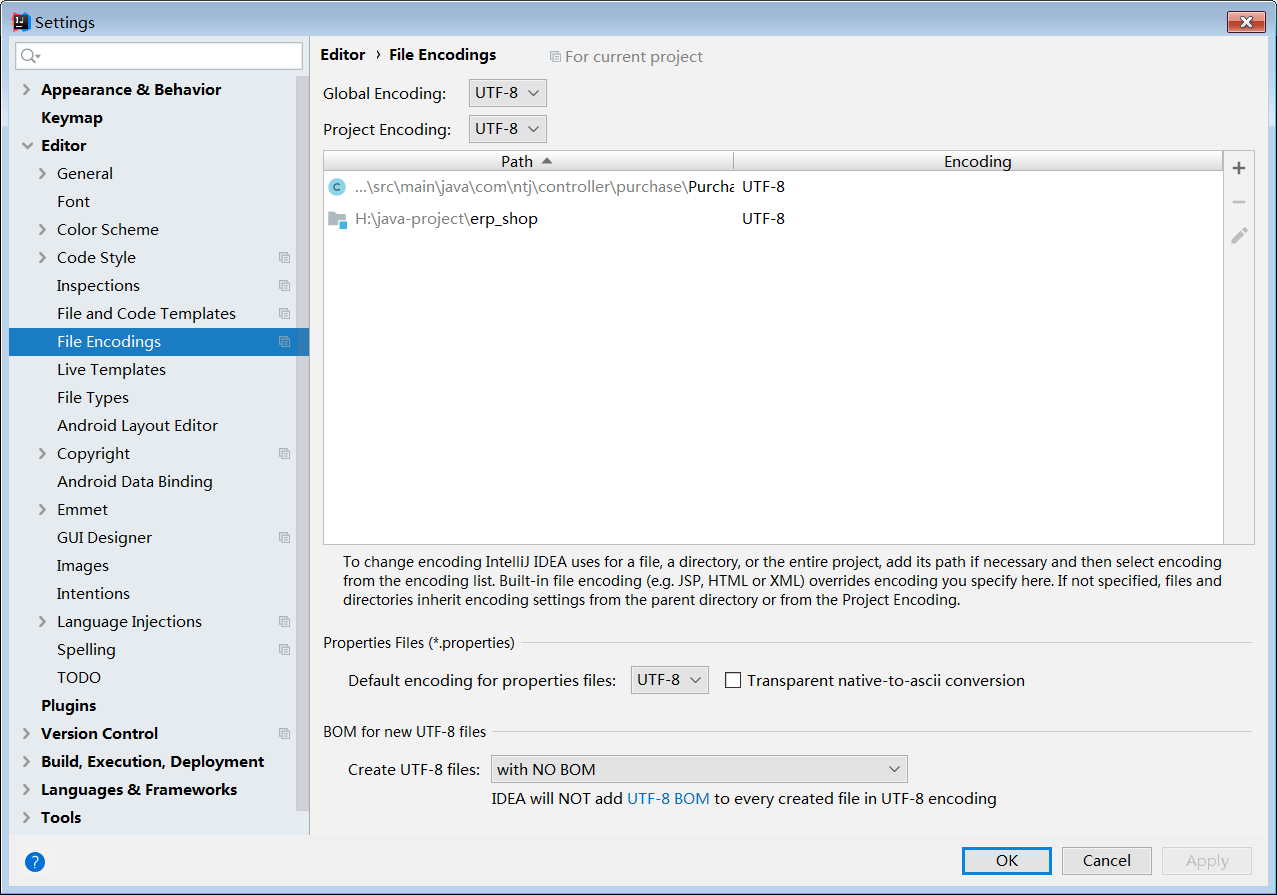The image size is (1277, 895).
Task: Open Keymap settings
Action: [72, 118]
